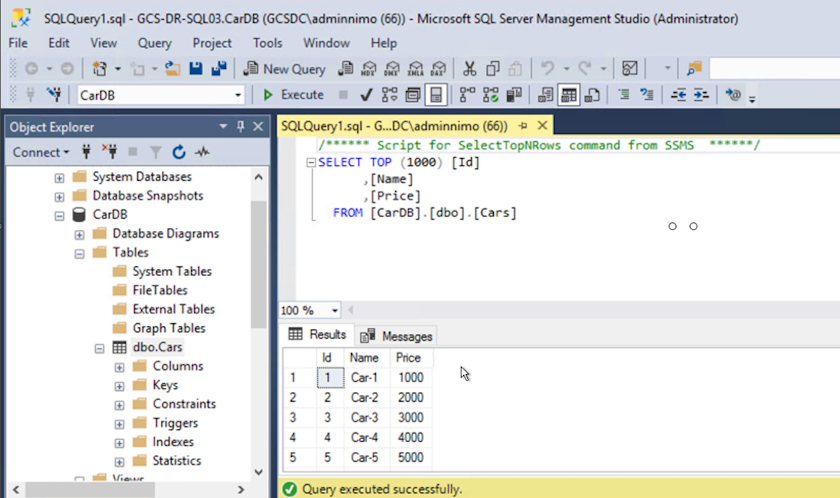Select the Car-3 cell in results
Image resolution: width=840 pixels, height=498 pixels.
click(364, 416)
